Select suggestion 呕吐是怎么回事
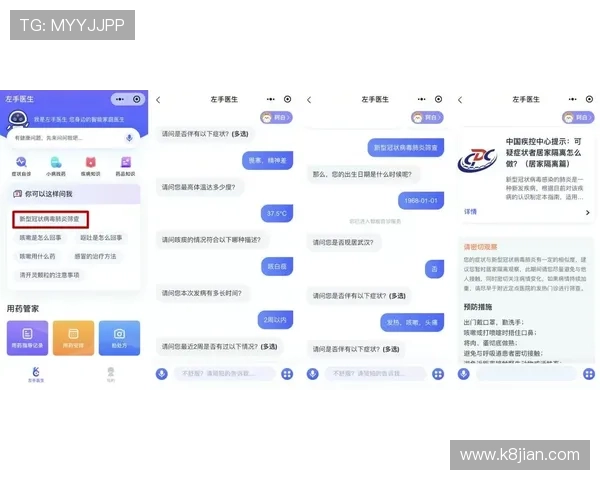The width and height of the screenshot is (600, 480). coord(101,238)
